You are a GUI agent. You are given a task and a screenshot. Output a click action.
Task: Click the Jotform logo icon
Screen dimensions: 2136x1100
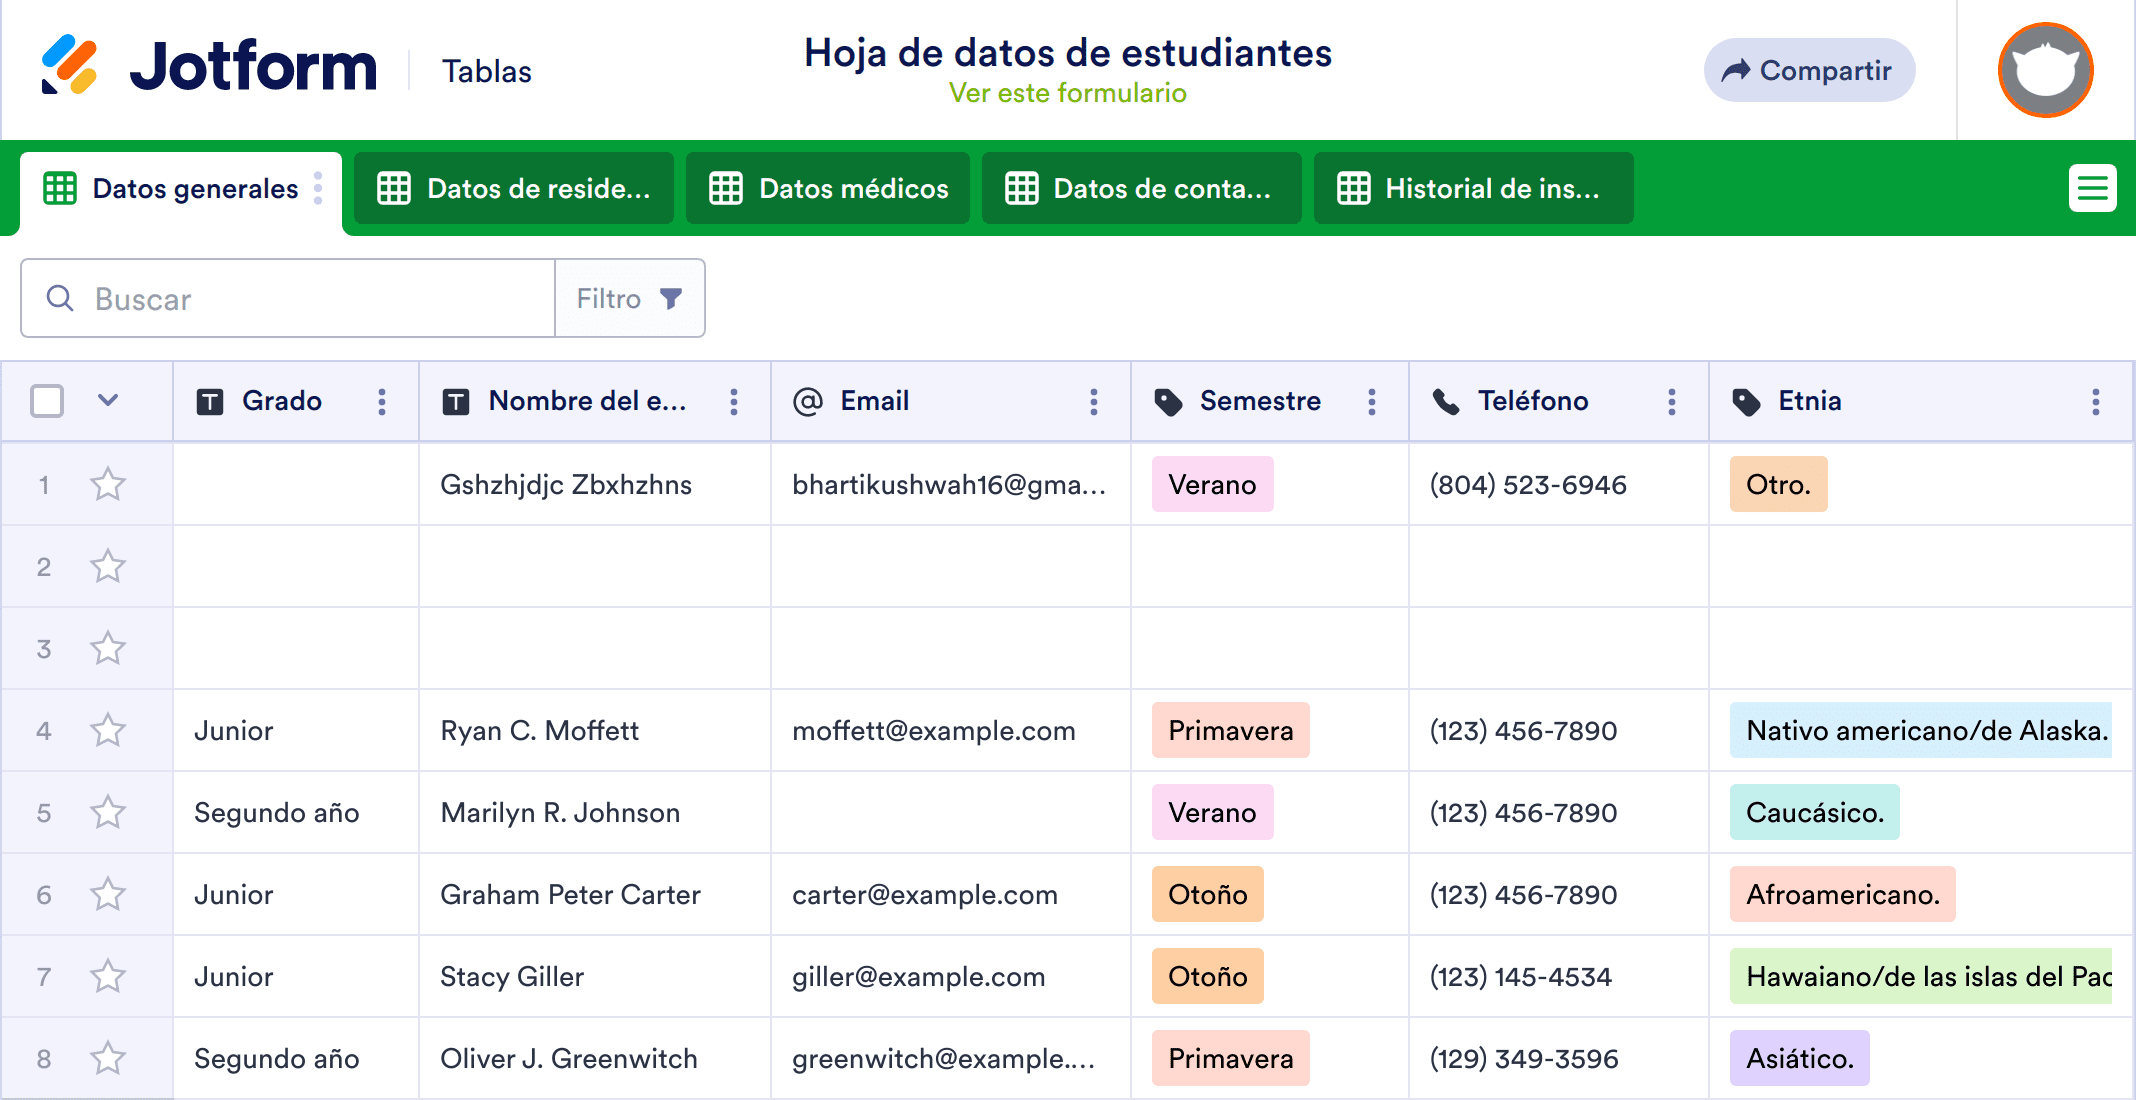point(69,65)
